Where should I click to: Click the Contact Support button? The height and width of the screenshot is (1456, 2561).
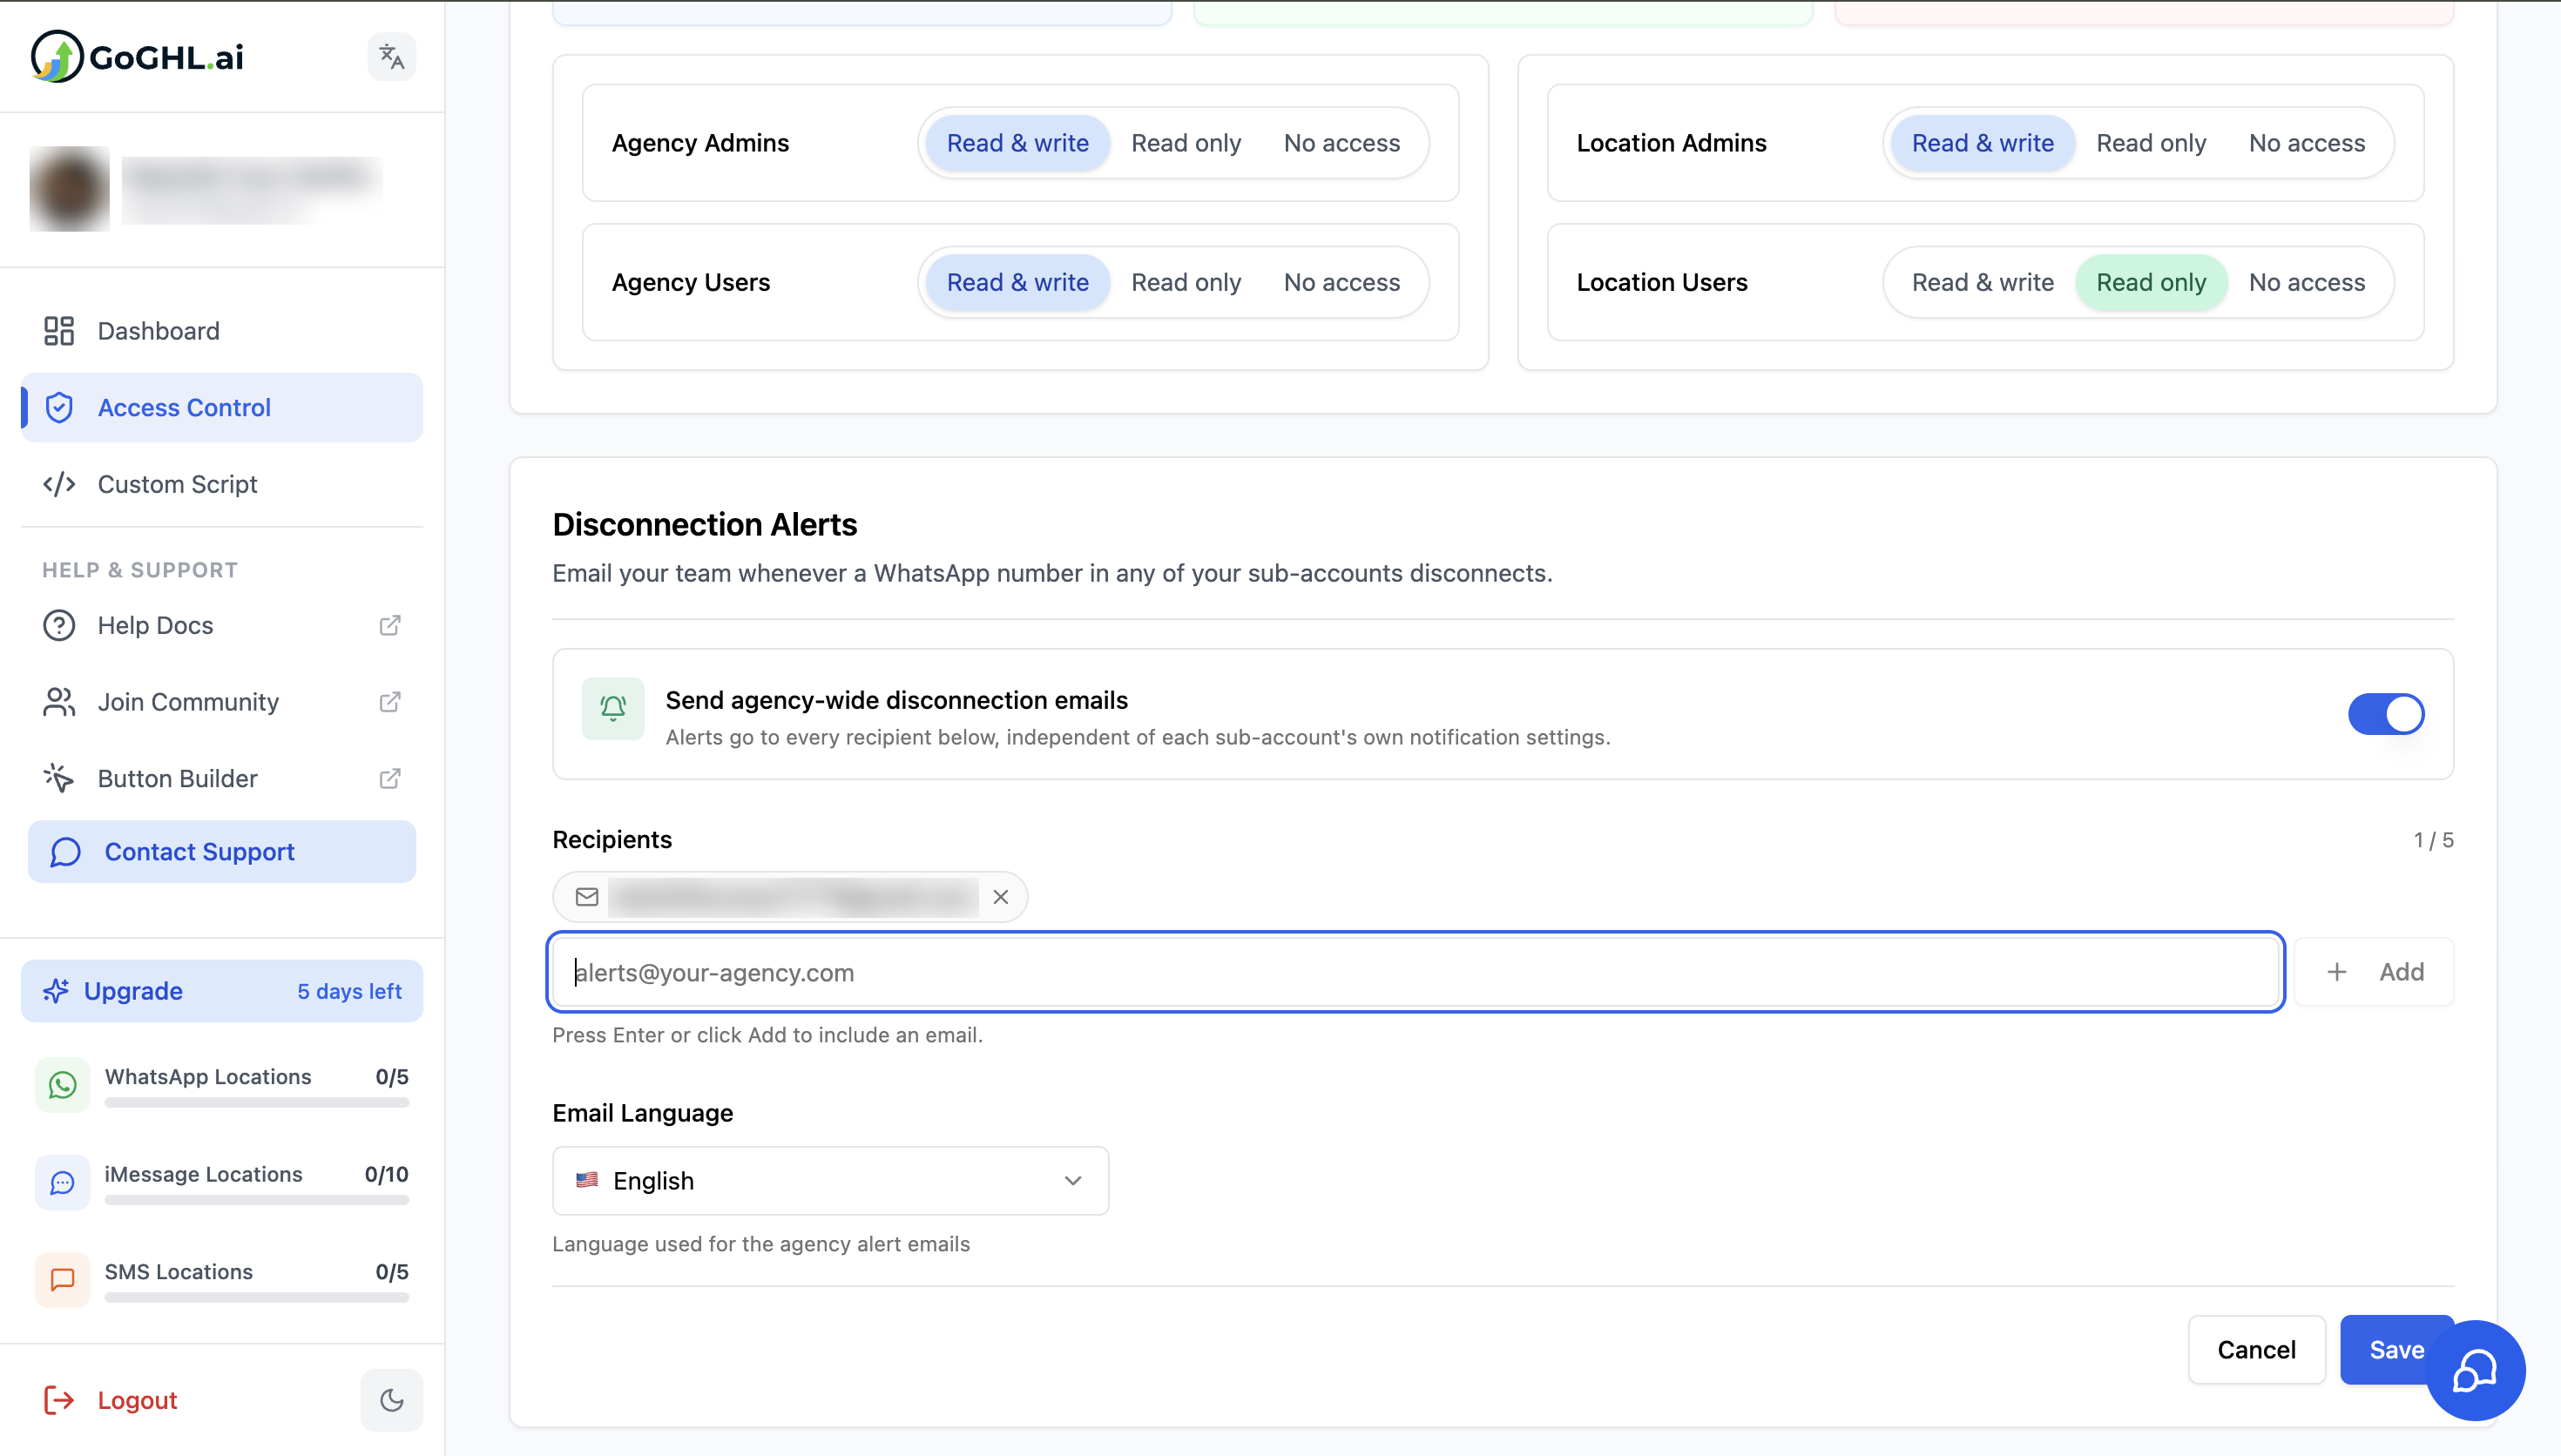[222, 852]
